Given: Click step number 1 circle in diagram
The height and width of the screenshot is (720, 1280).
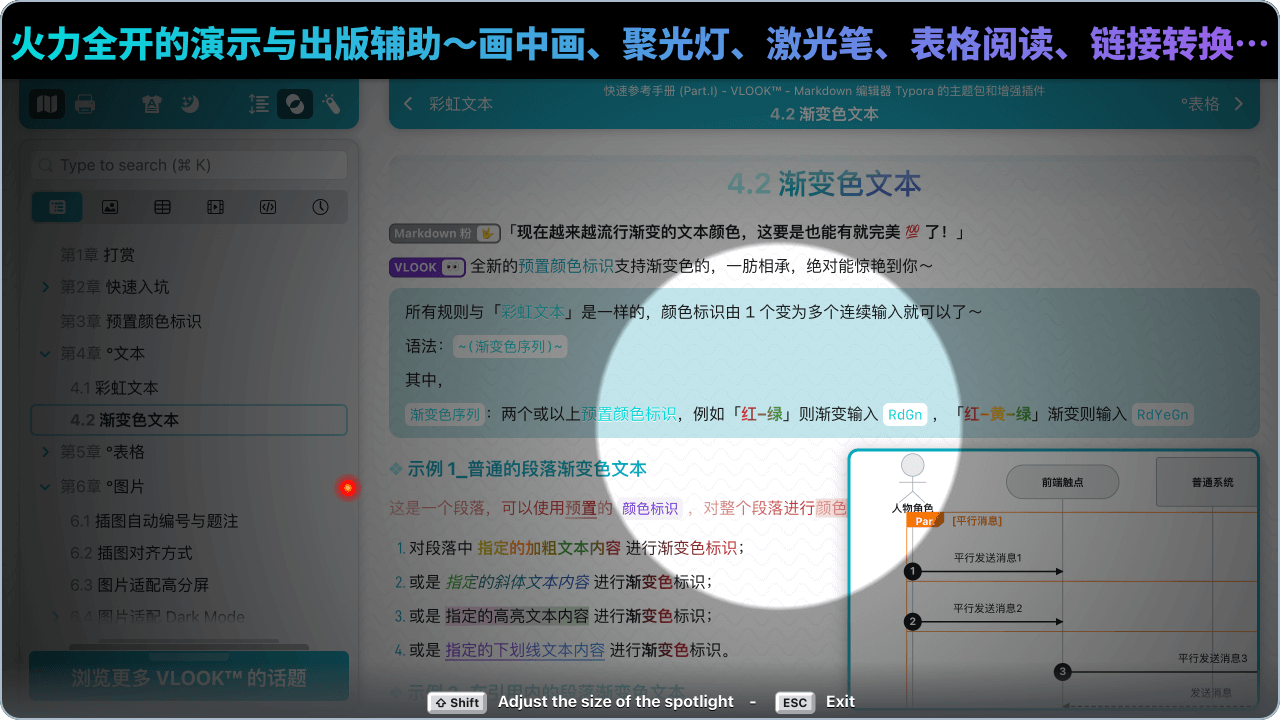Looking at the screenshot, I should [912, 571].
